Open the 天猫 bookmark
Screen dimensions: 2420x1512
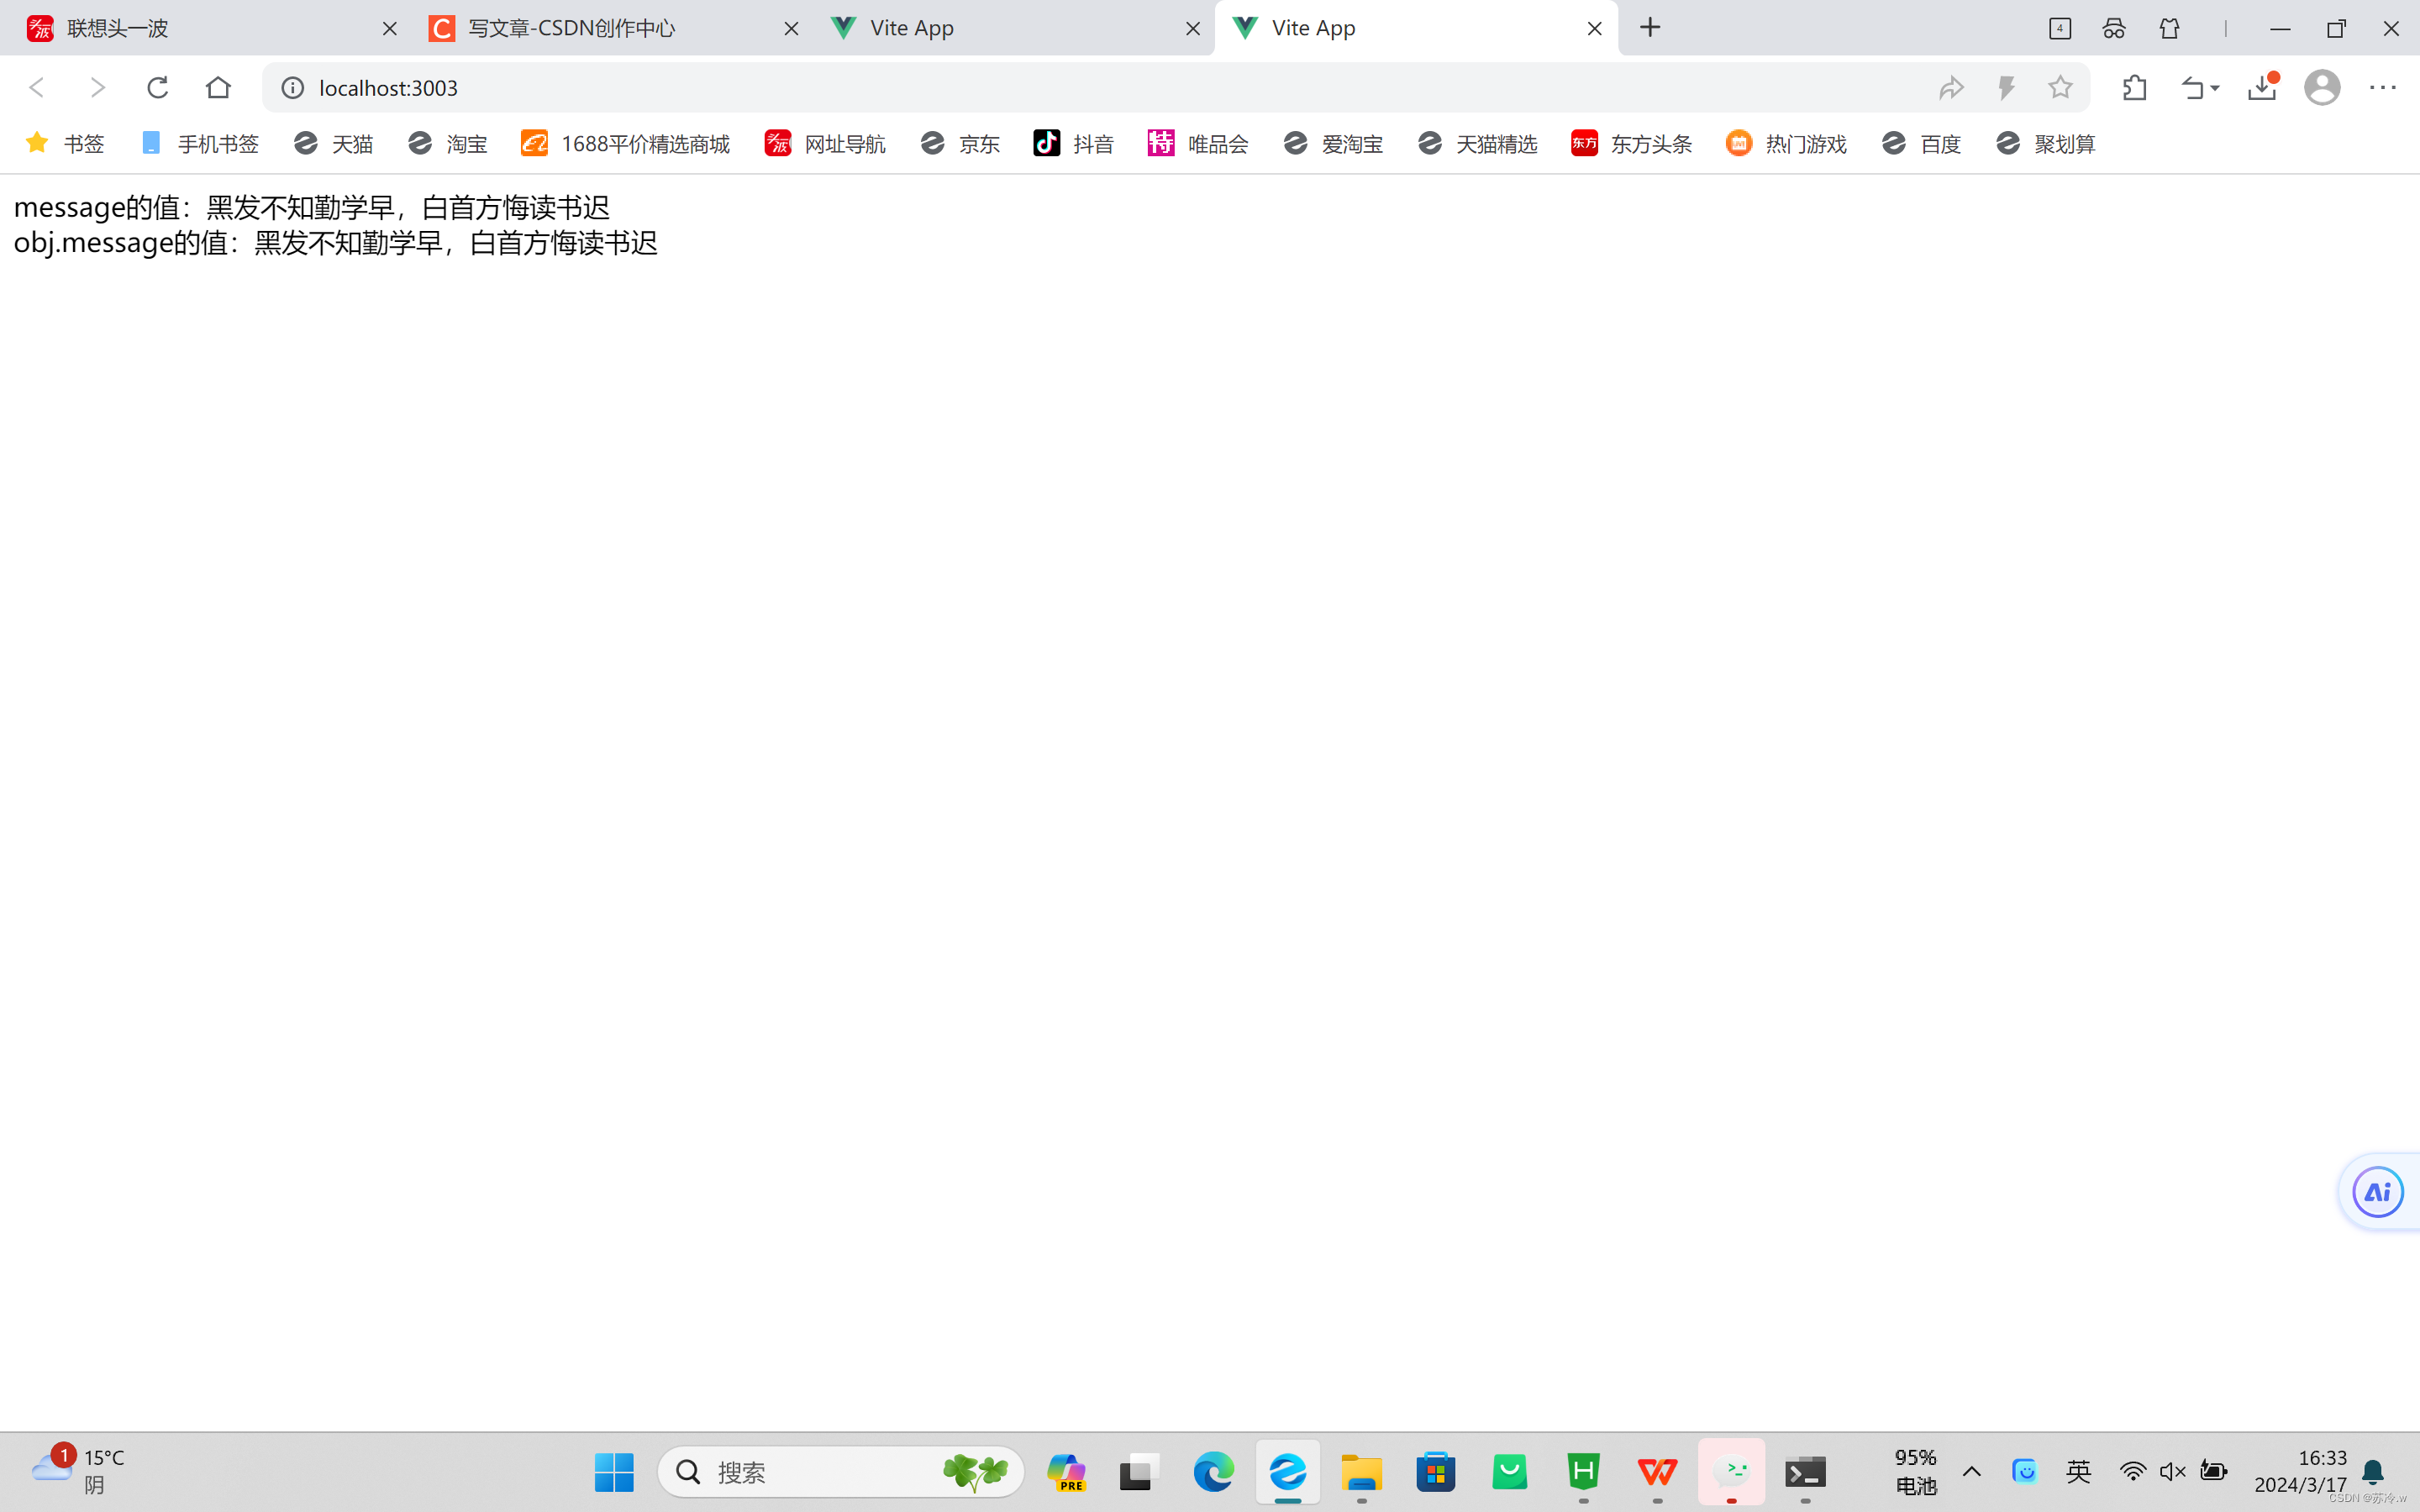click(333, 144)
